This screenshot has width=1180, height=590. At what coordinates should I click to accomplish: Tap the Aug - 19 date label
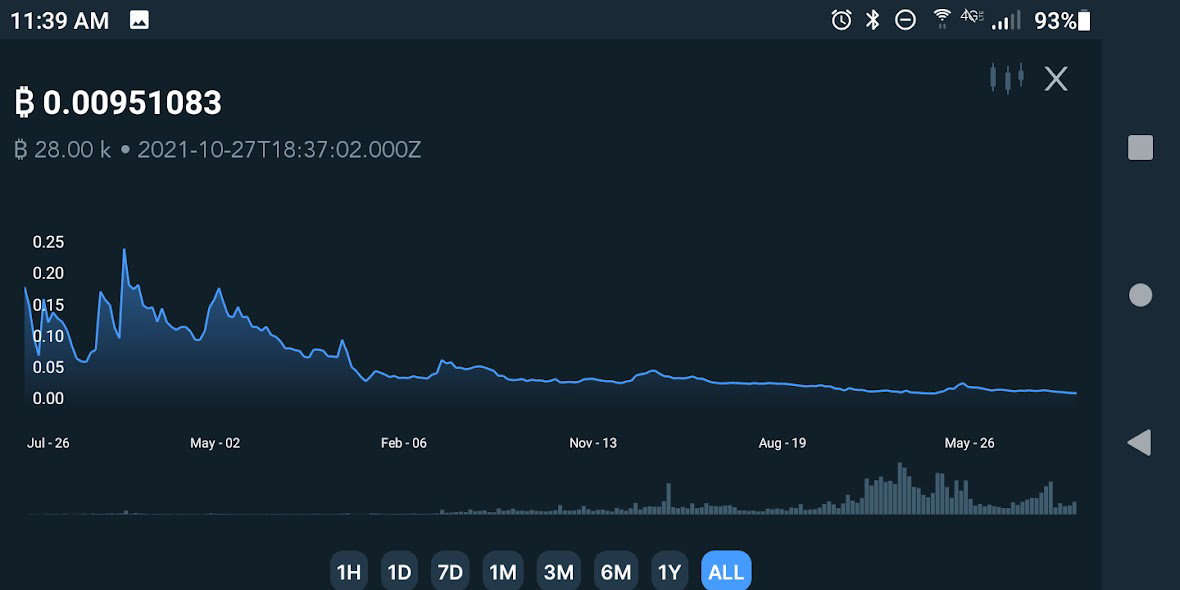click(782, 443)
